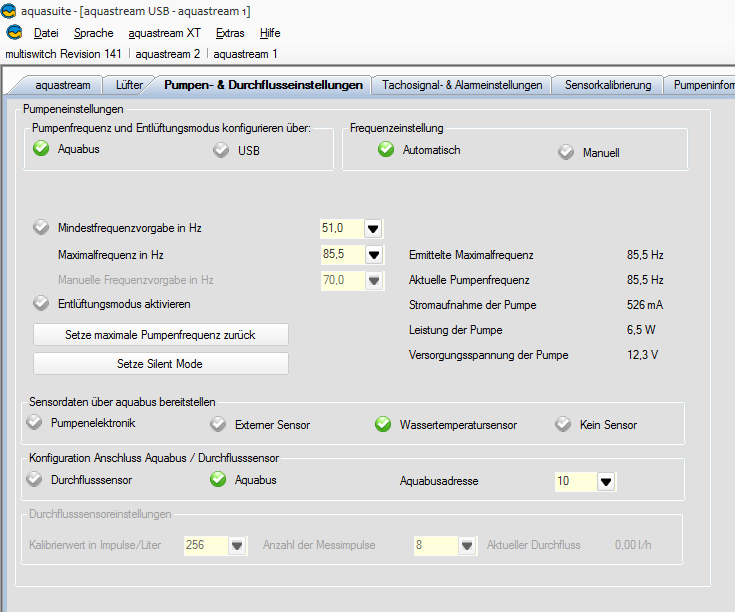
Task: Open the Sensorkalibrierung tab
Action: [x=608, y=85]
